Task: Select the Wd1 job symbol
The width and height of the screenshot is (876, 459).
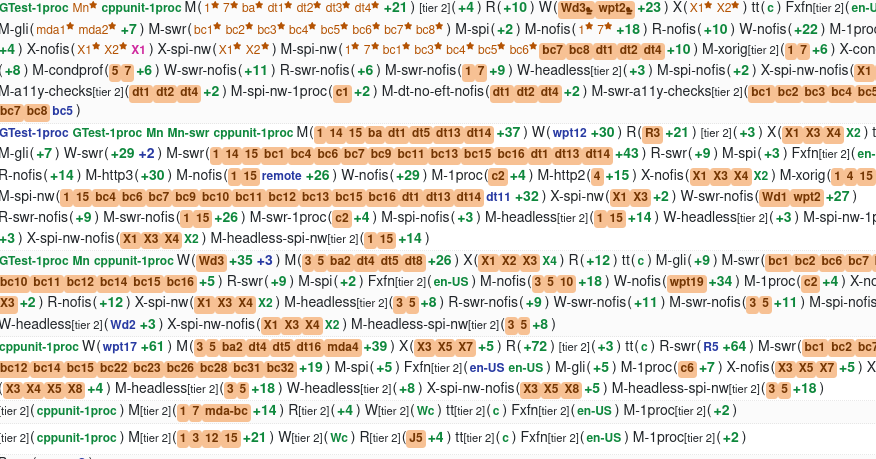Action: click(x=774, y=197)
